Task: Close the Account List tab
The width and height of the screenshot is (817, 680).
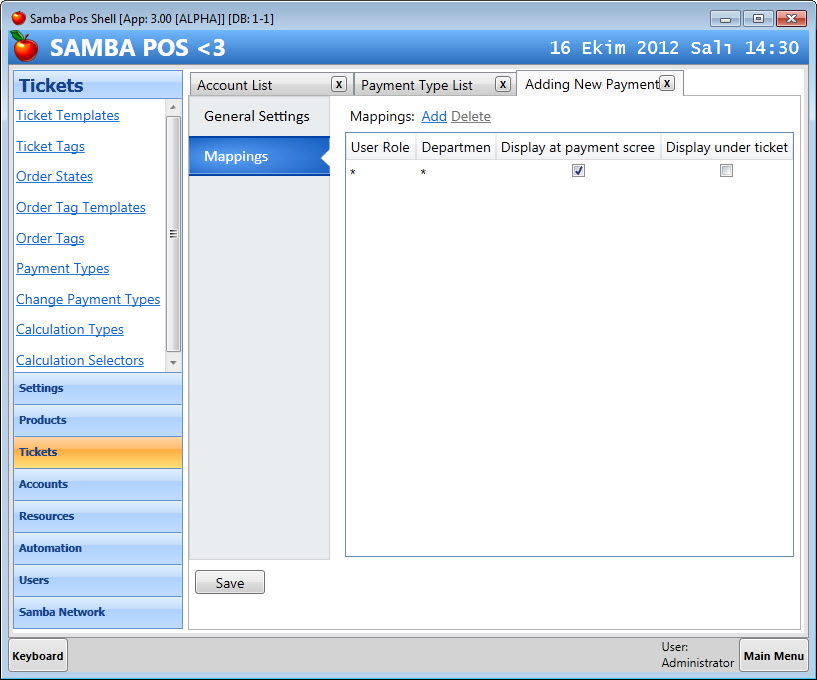Action: click(x=339, y=84)
